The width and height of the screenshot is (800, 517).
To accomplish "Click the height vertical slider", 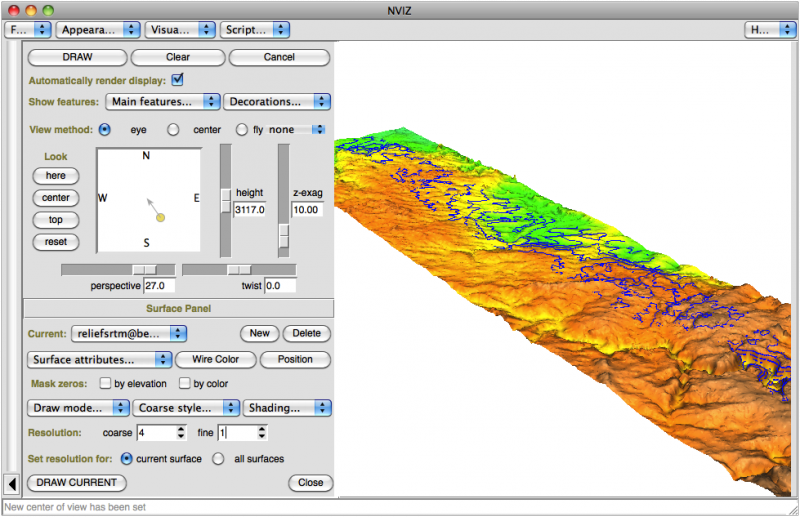I will click(x=226, y=198).
